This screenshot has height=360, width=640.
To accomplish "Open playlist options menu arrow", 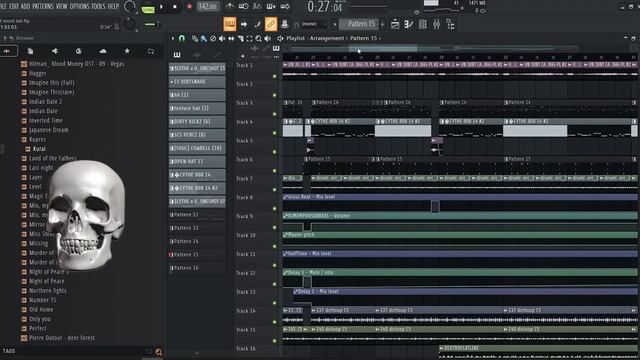I will 173,38.
